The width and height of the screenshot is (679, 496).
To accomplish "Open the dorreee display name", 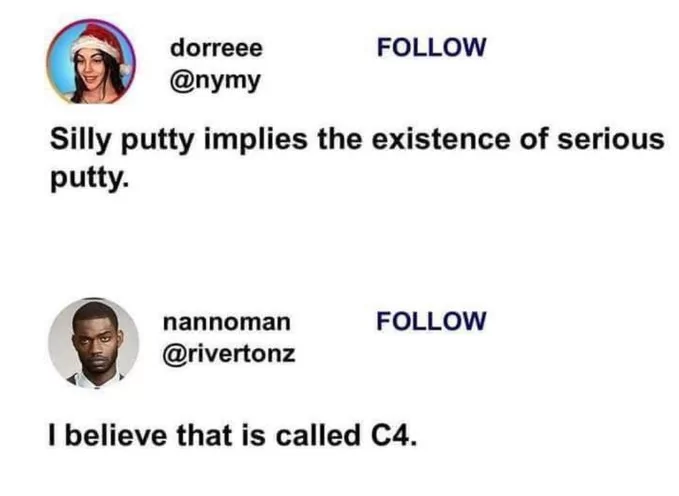I will tap(215, 47).
